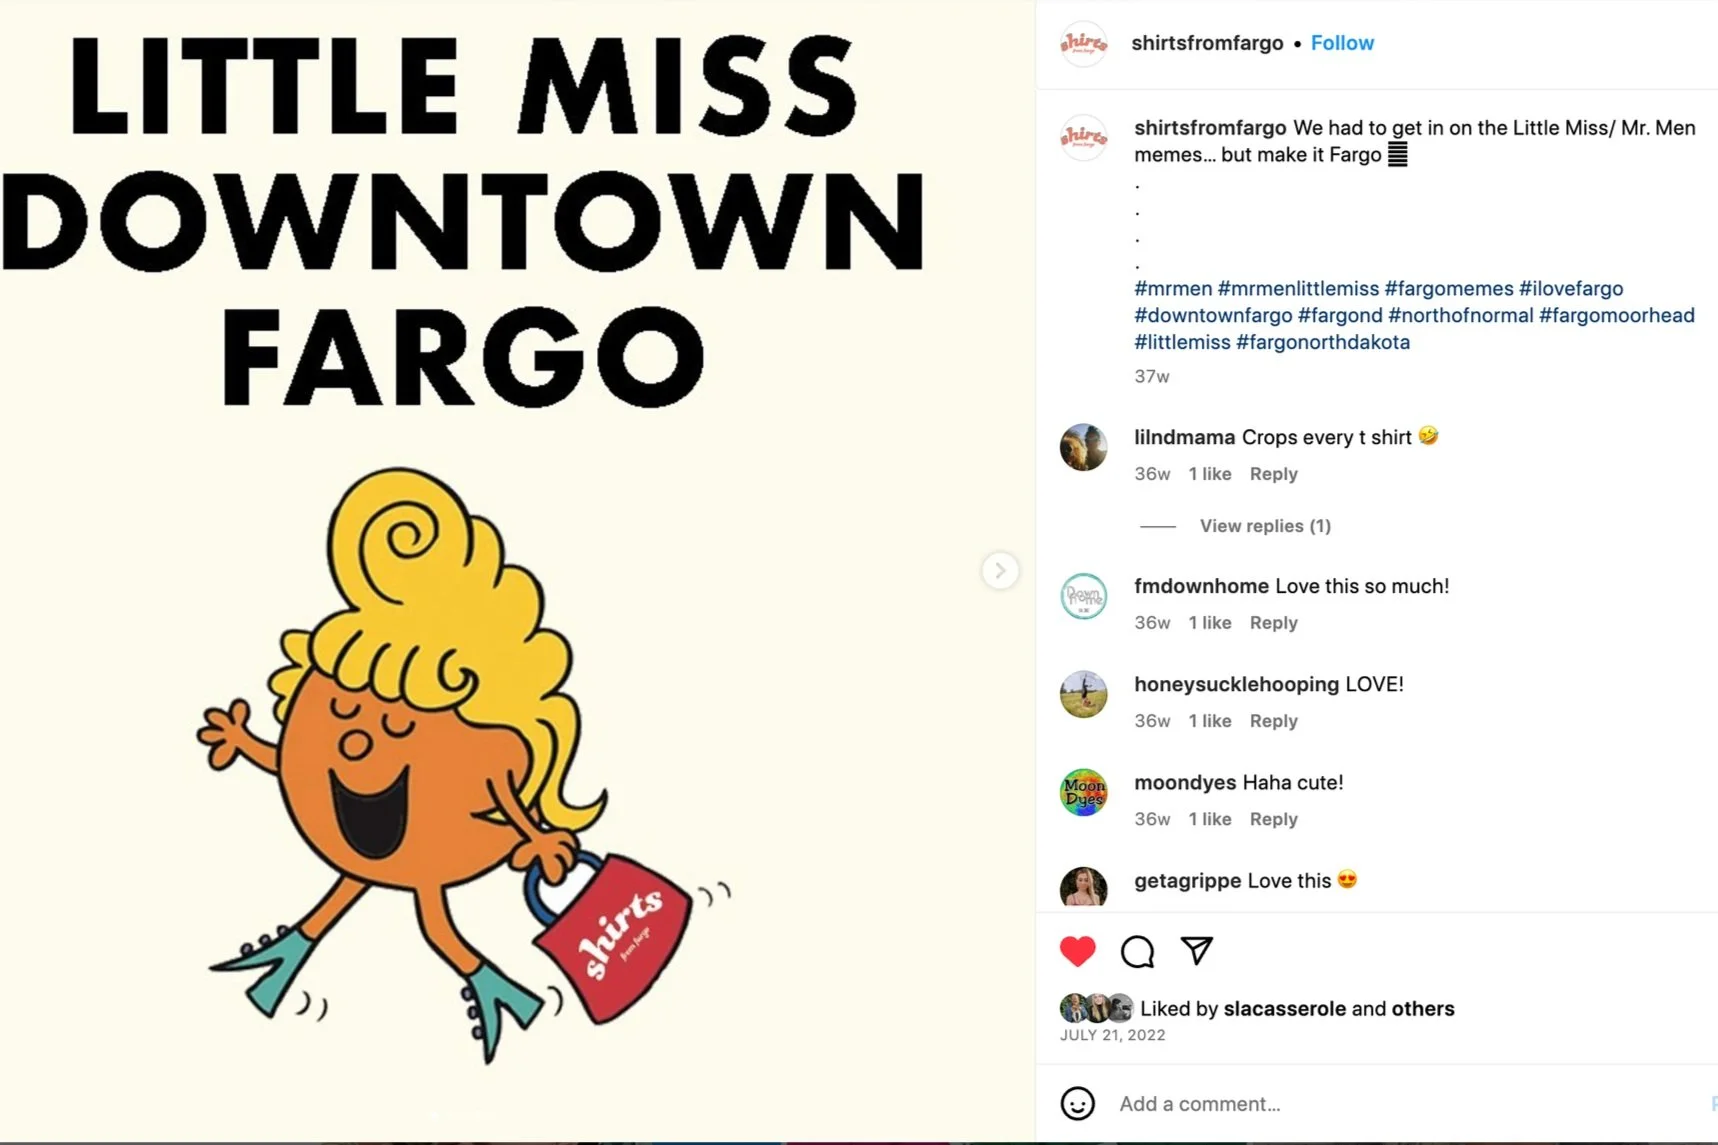Viewport: 1718px width, 1145px height.
Task: Expand View replies (1) under lilndmama
Action: point(1265,526)
